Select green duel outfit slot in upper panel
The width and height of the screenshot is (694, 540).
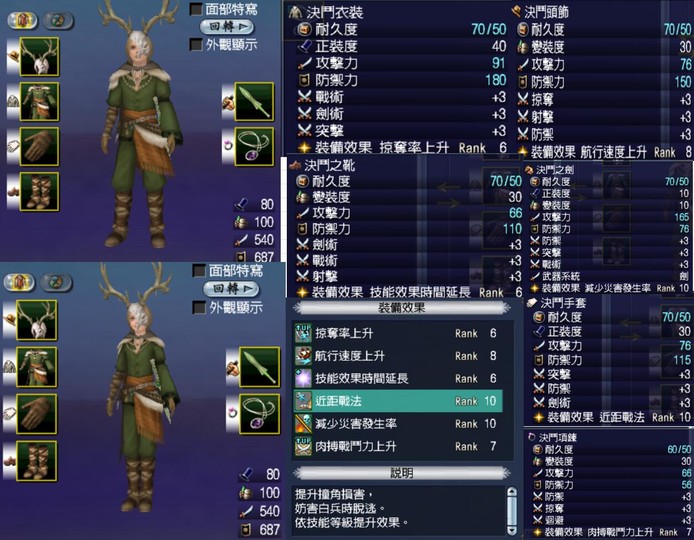[x=39, y=101]
